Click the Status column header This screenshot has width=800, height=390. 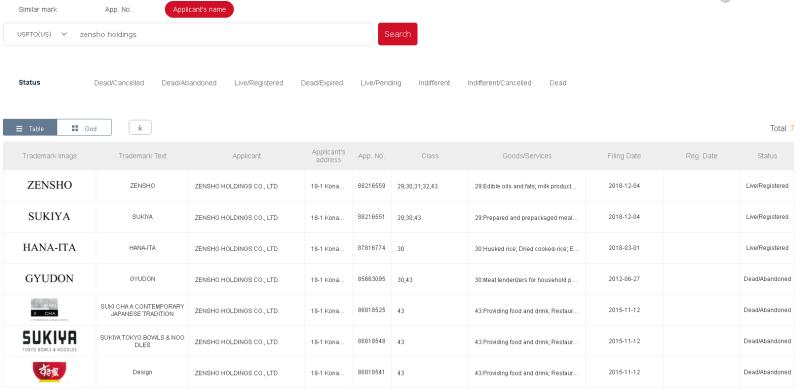coord(767,156)
